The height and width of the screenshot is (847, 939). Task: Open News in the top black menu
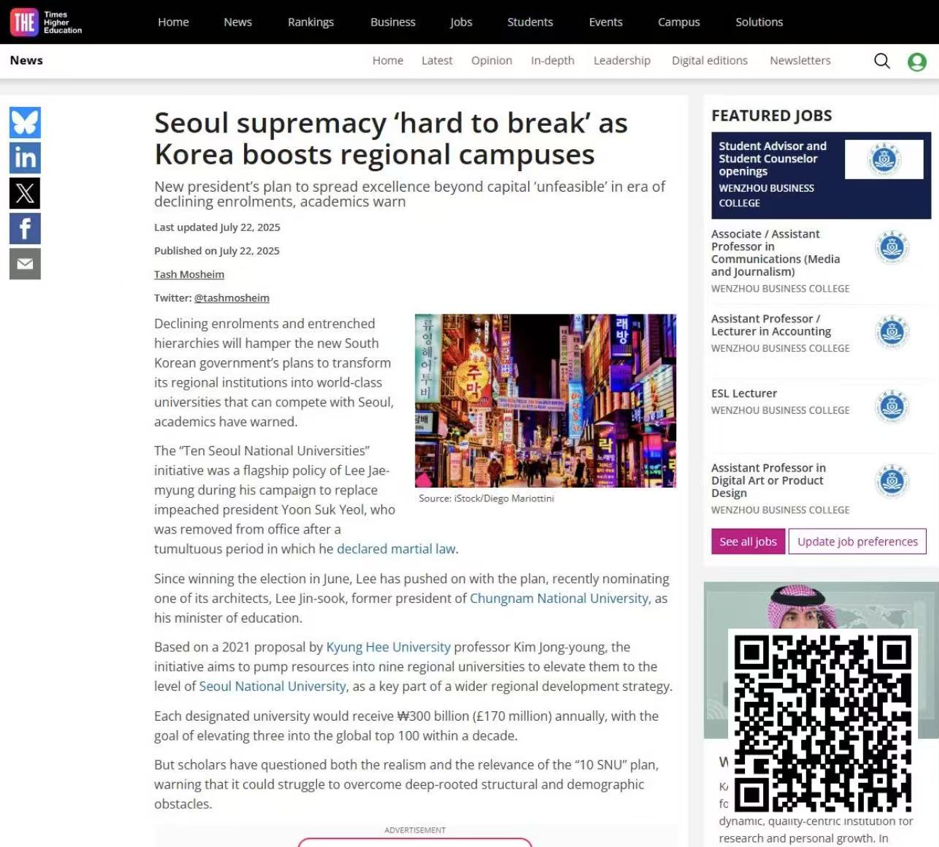(x=238, y=22)
